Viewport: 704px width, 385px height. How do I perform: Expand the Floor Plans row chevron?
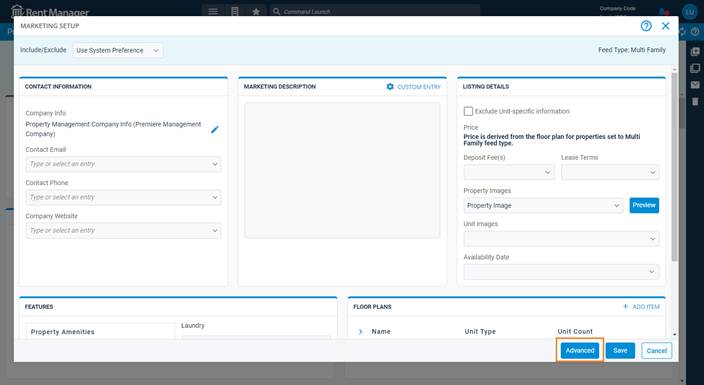pyautogui.click(x=361, y=332)
